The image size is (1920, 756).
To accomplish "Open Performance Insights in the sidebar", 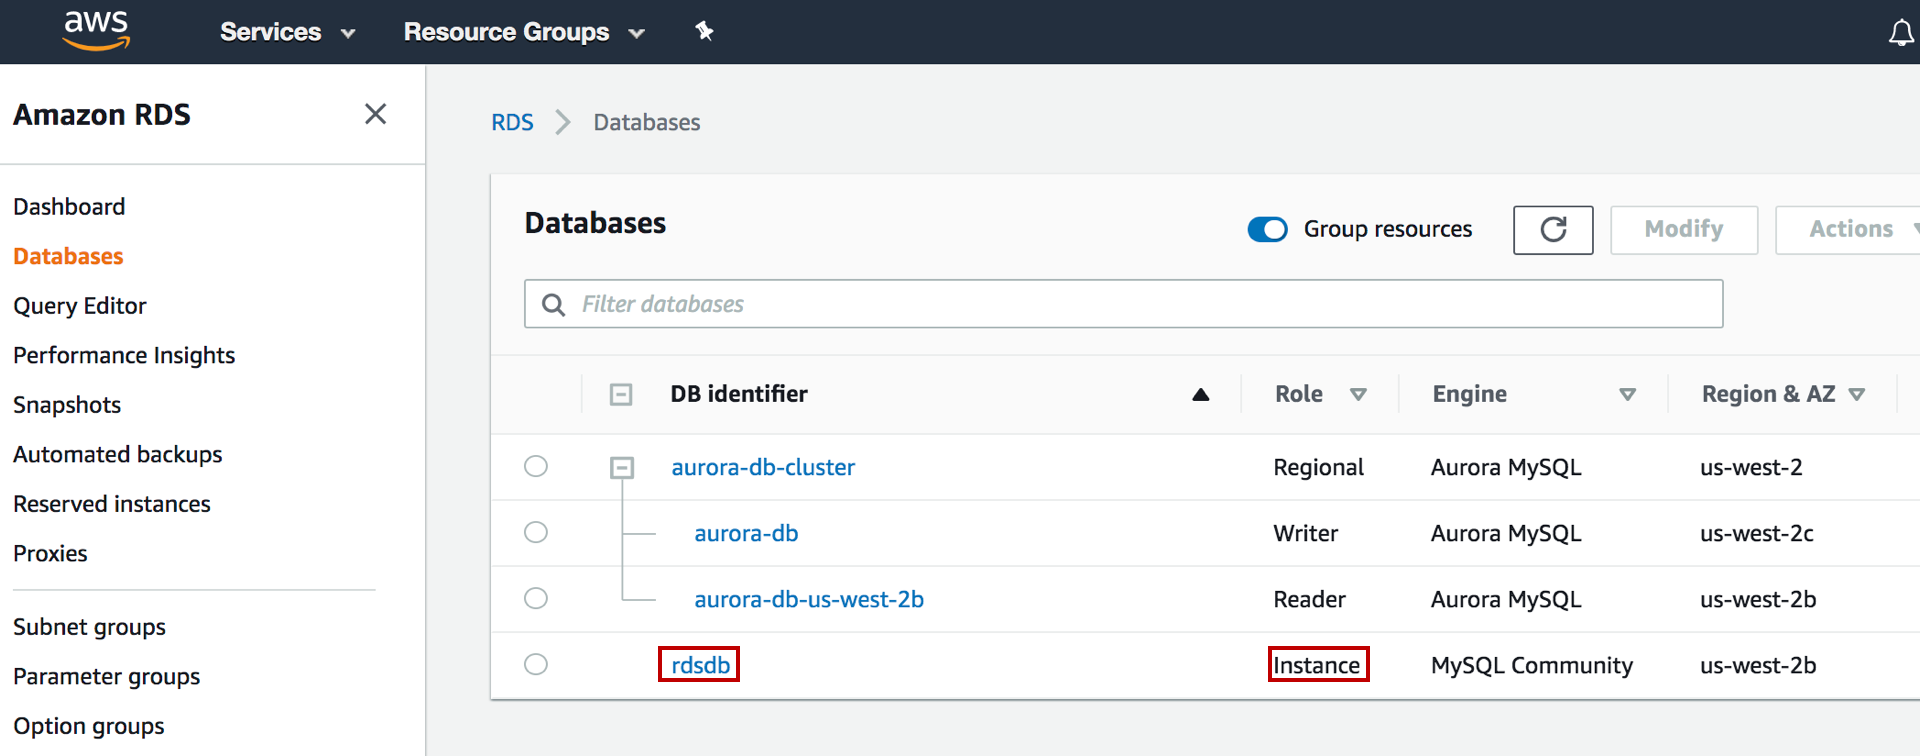I will [x=124, y=355].
